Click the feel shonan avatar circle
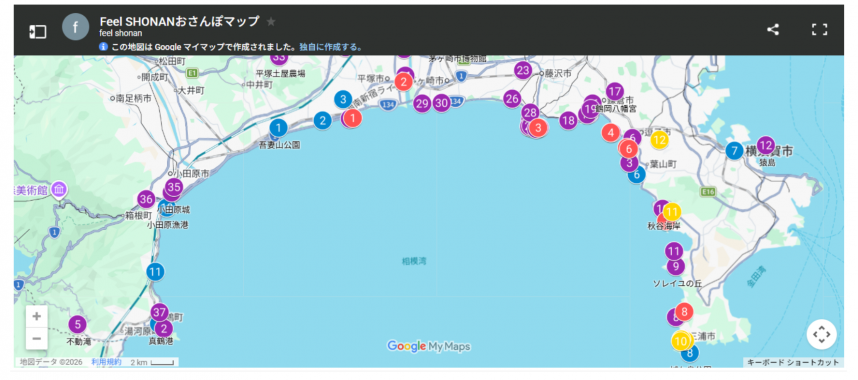 click(x=76, y=27)
